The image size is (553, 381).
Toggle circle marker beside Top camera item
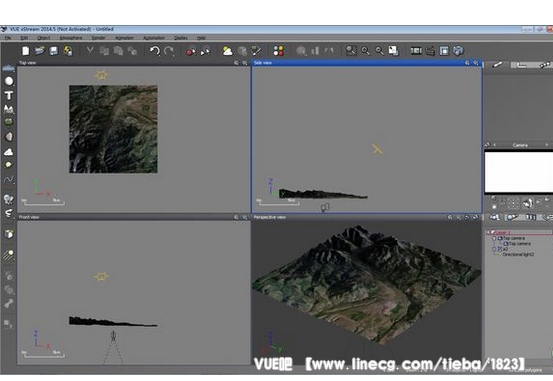click(494, 238)
